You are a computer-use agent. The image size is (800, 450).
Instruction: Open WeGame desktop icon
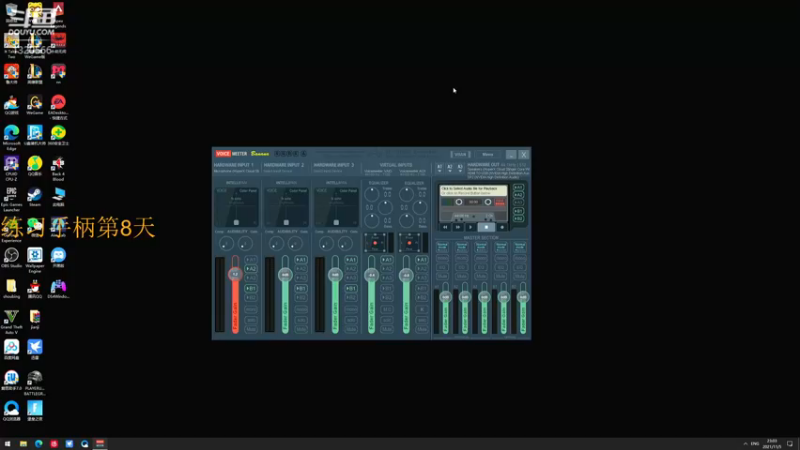coord(35,105)
